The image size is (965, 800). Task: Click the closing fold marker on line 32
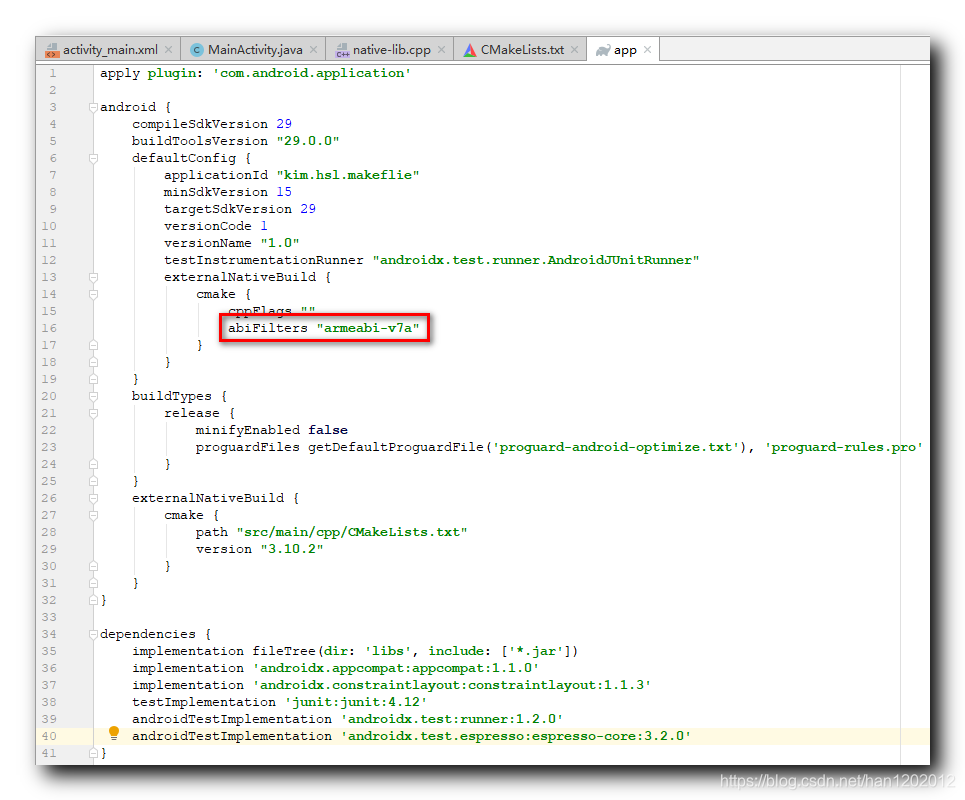[94, 600]
